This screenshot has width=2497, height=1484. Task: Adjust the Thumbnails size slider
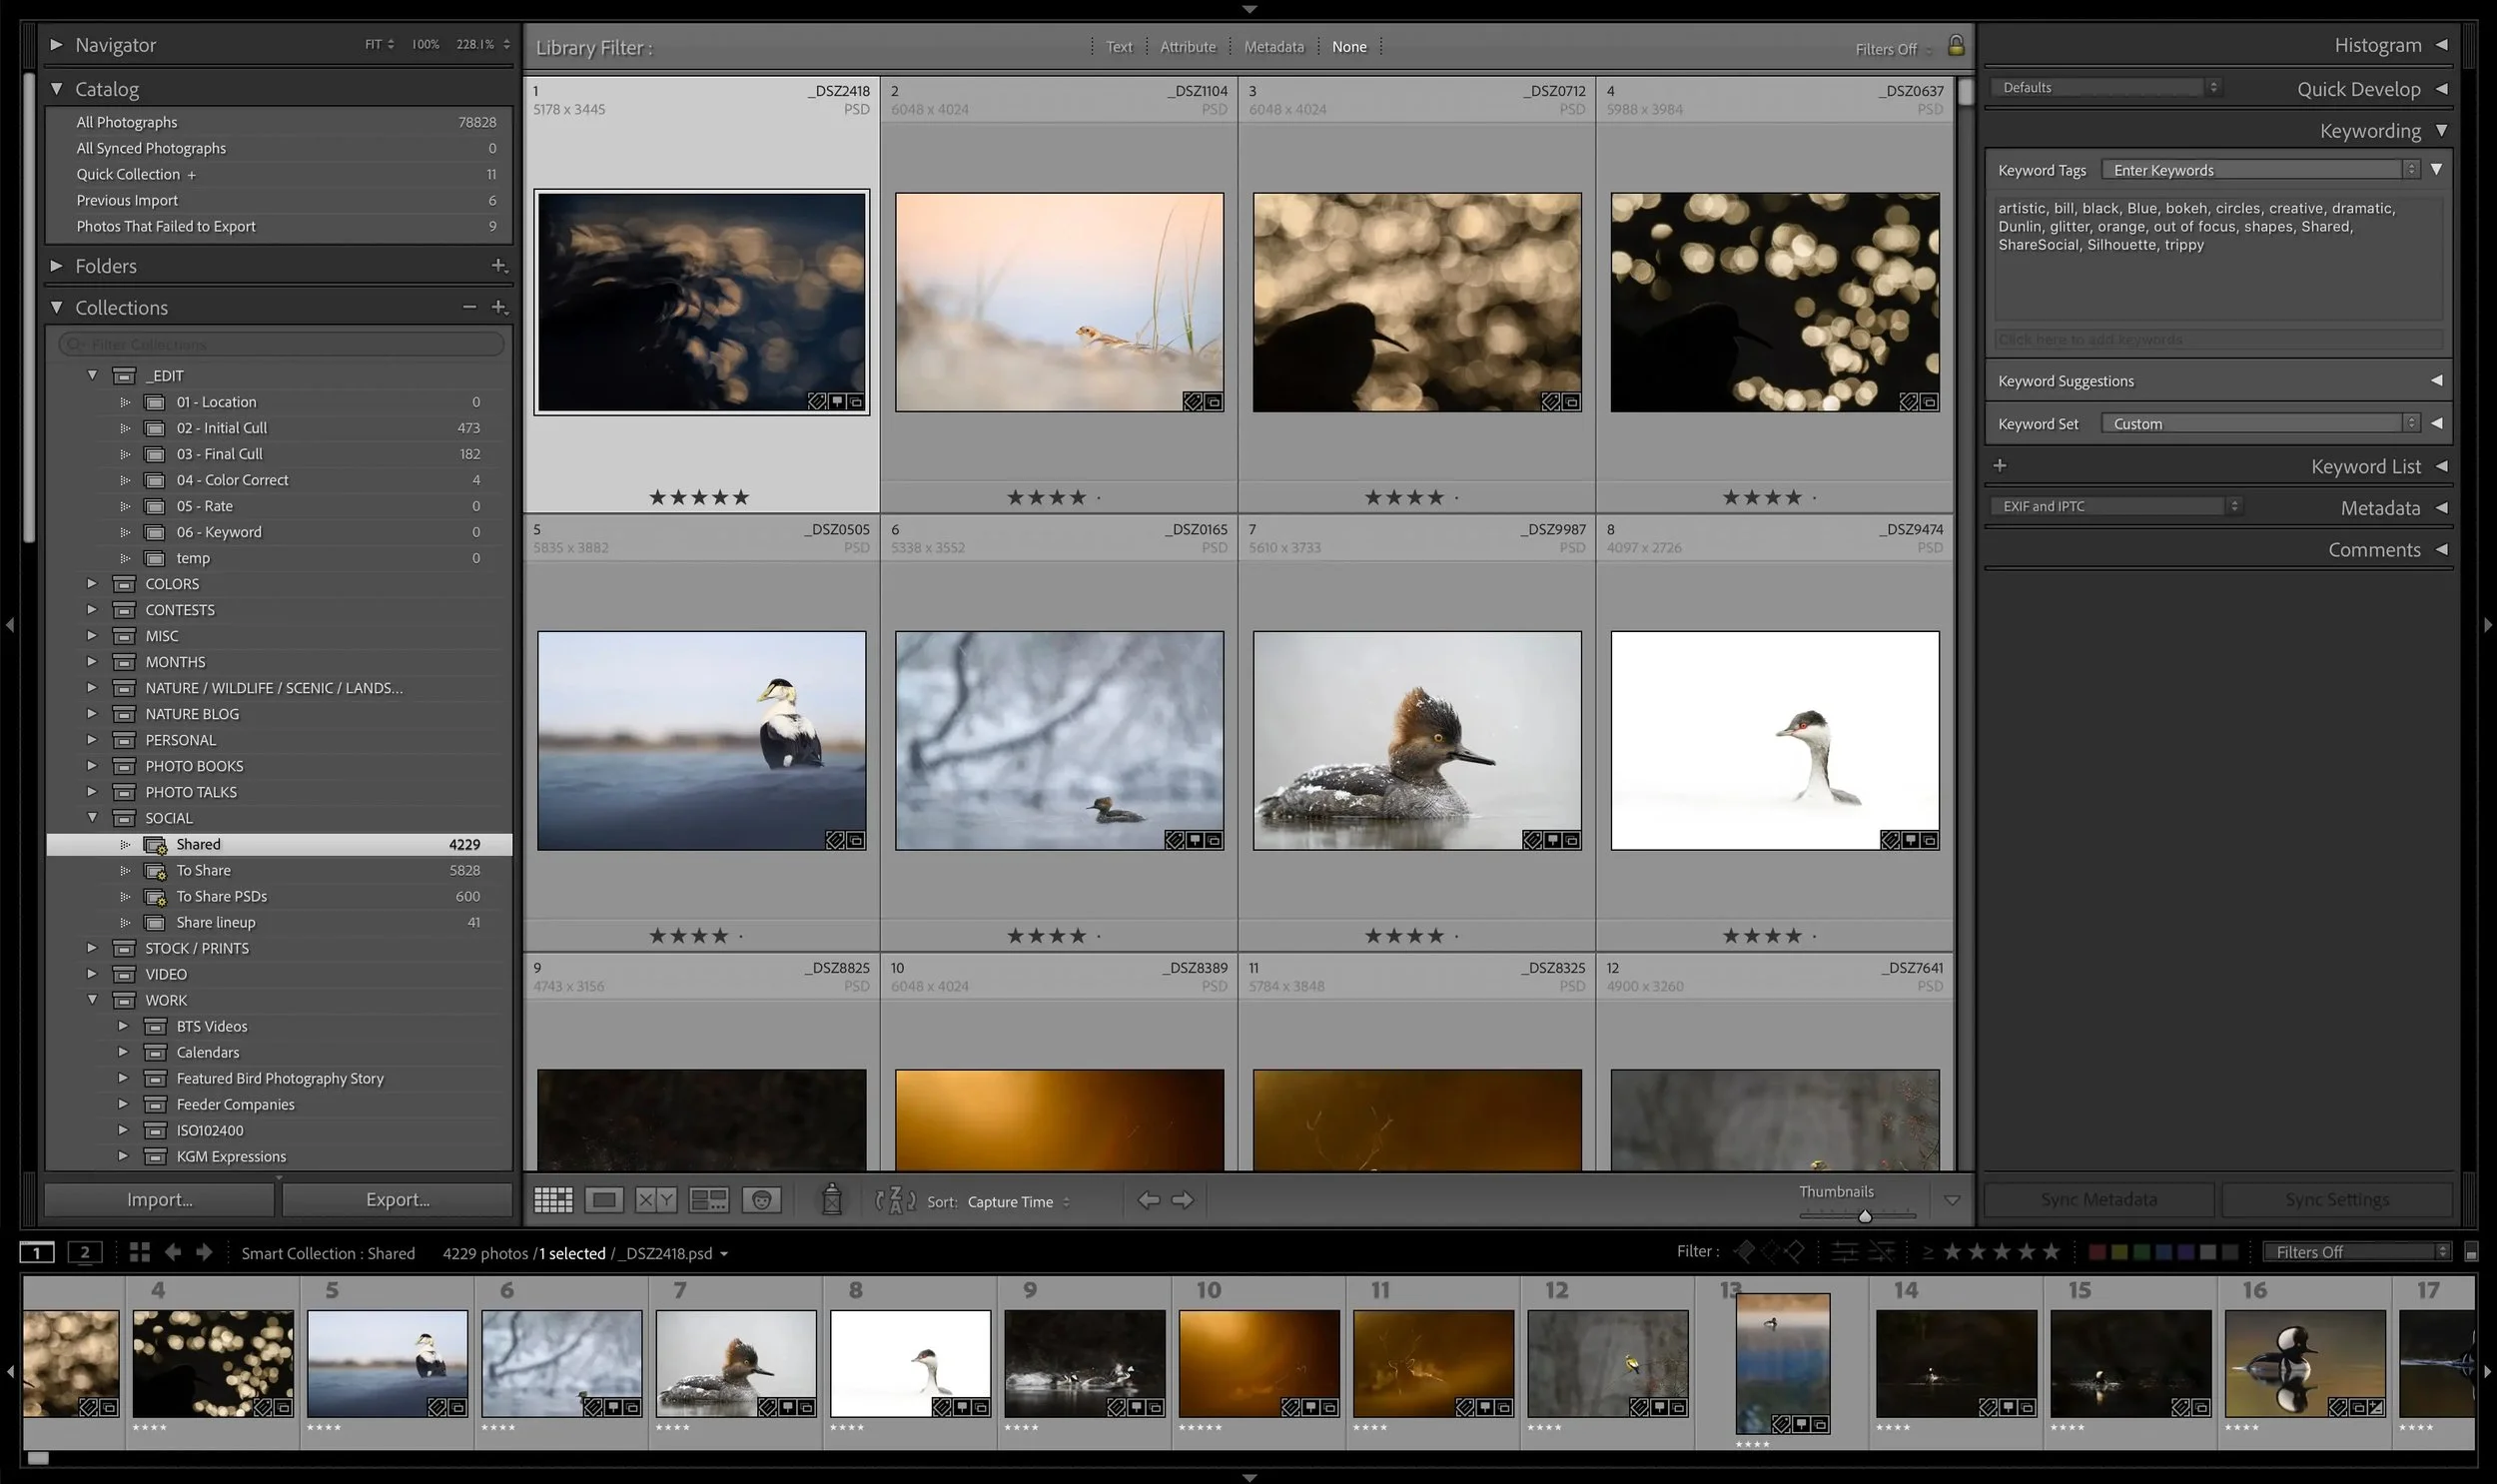pyautogui.click(x=1864, y=1216)
